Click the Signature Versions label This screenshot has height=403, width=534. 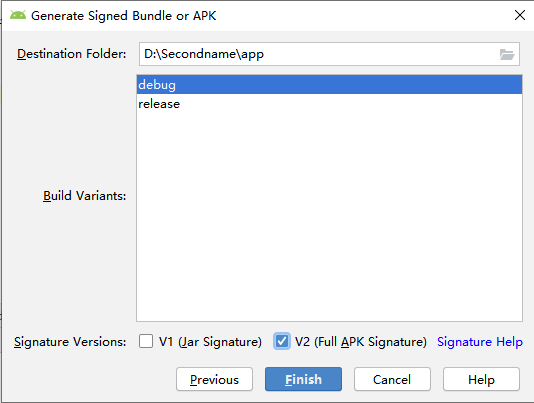click(x=70, y=342)
